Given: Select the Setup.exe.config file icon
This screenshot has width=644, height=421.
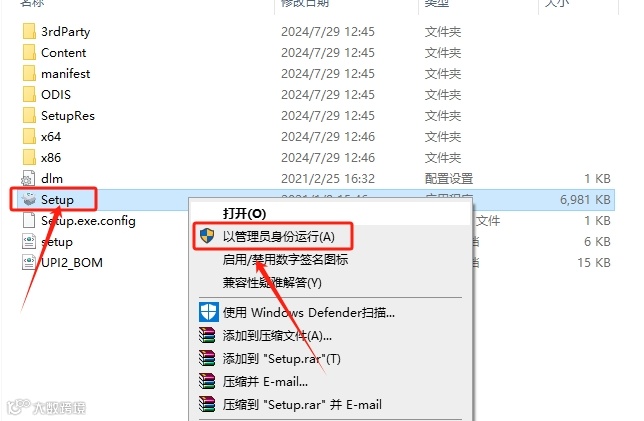Looking at the screenshot, I should point(29,220).
